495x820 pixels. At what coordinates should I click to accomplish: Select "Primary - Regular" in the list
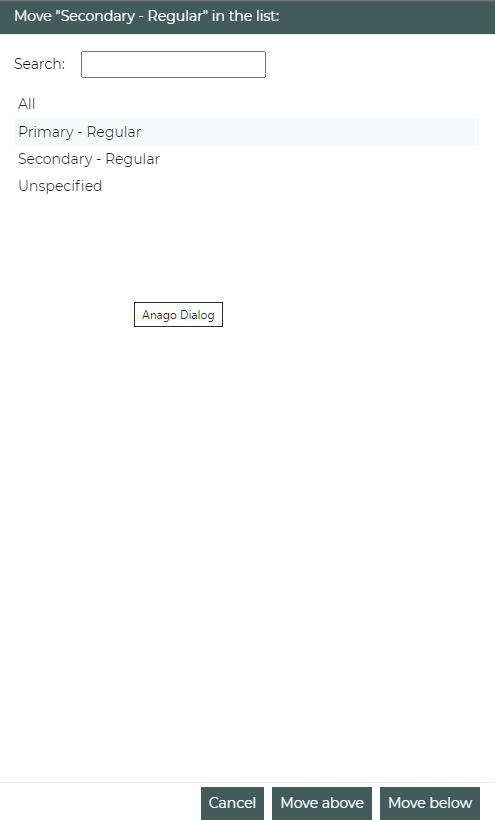coord(246,132)
